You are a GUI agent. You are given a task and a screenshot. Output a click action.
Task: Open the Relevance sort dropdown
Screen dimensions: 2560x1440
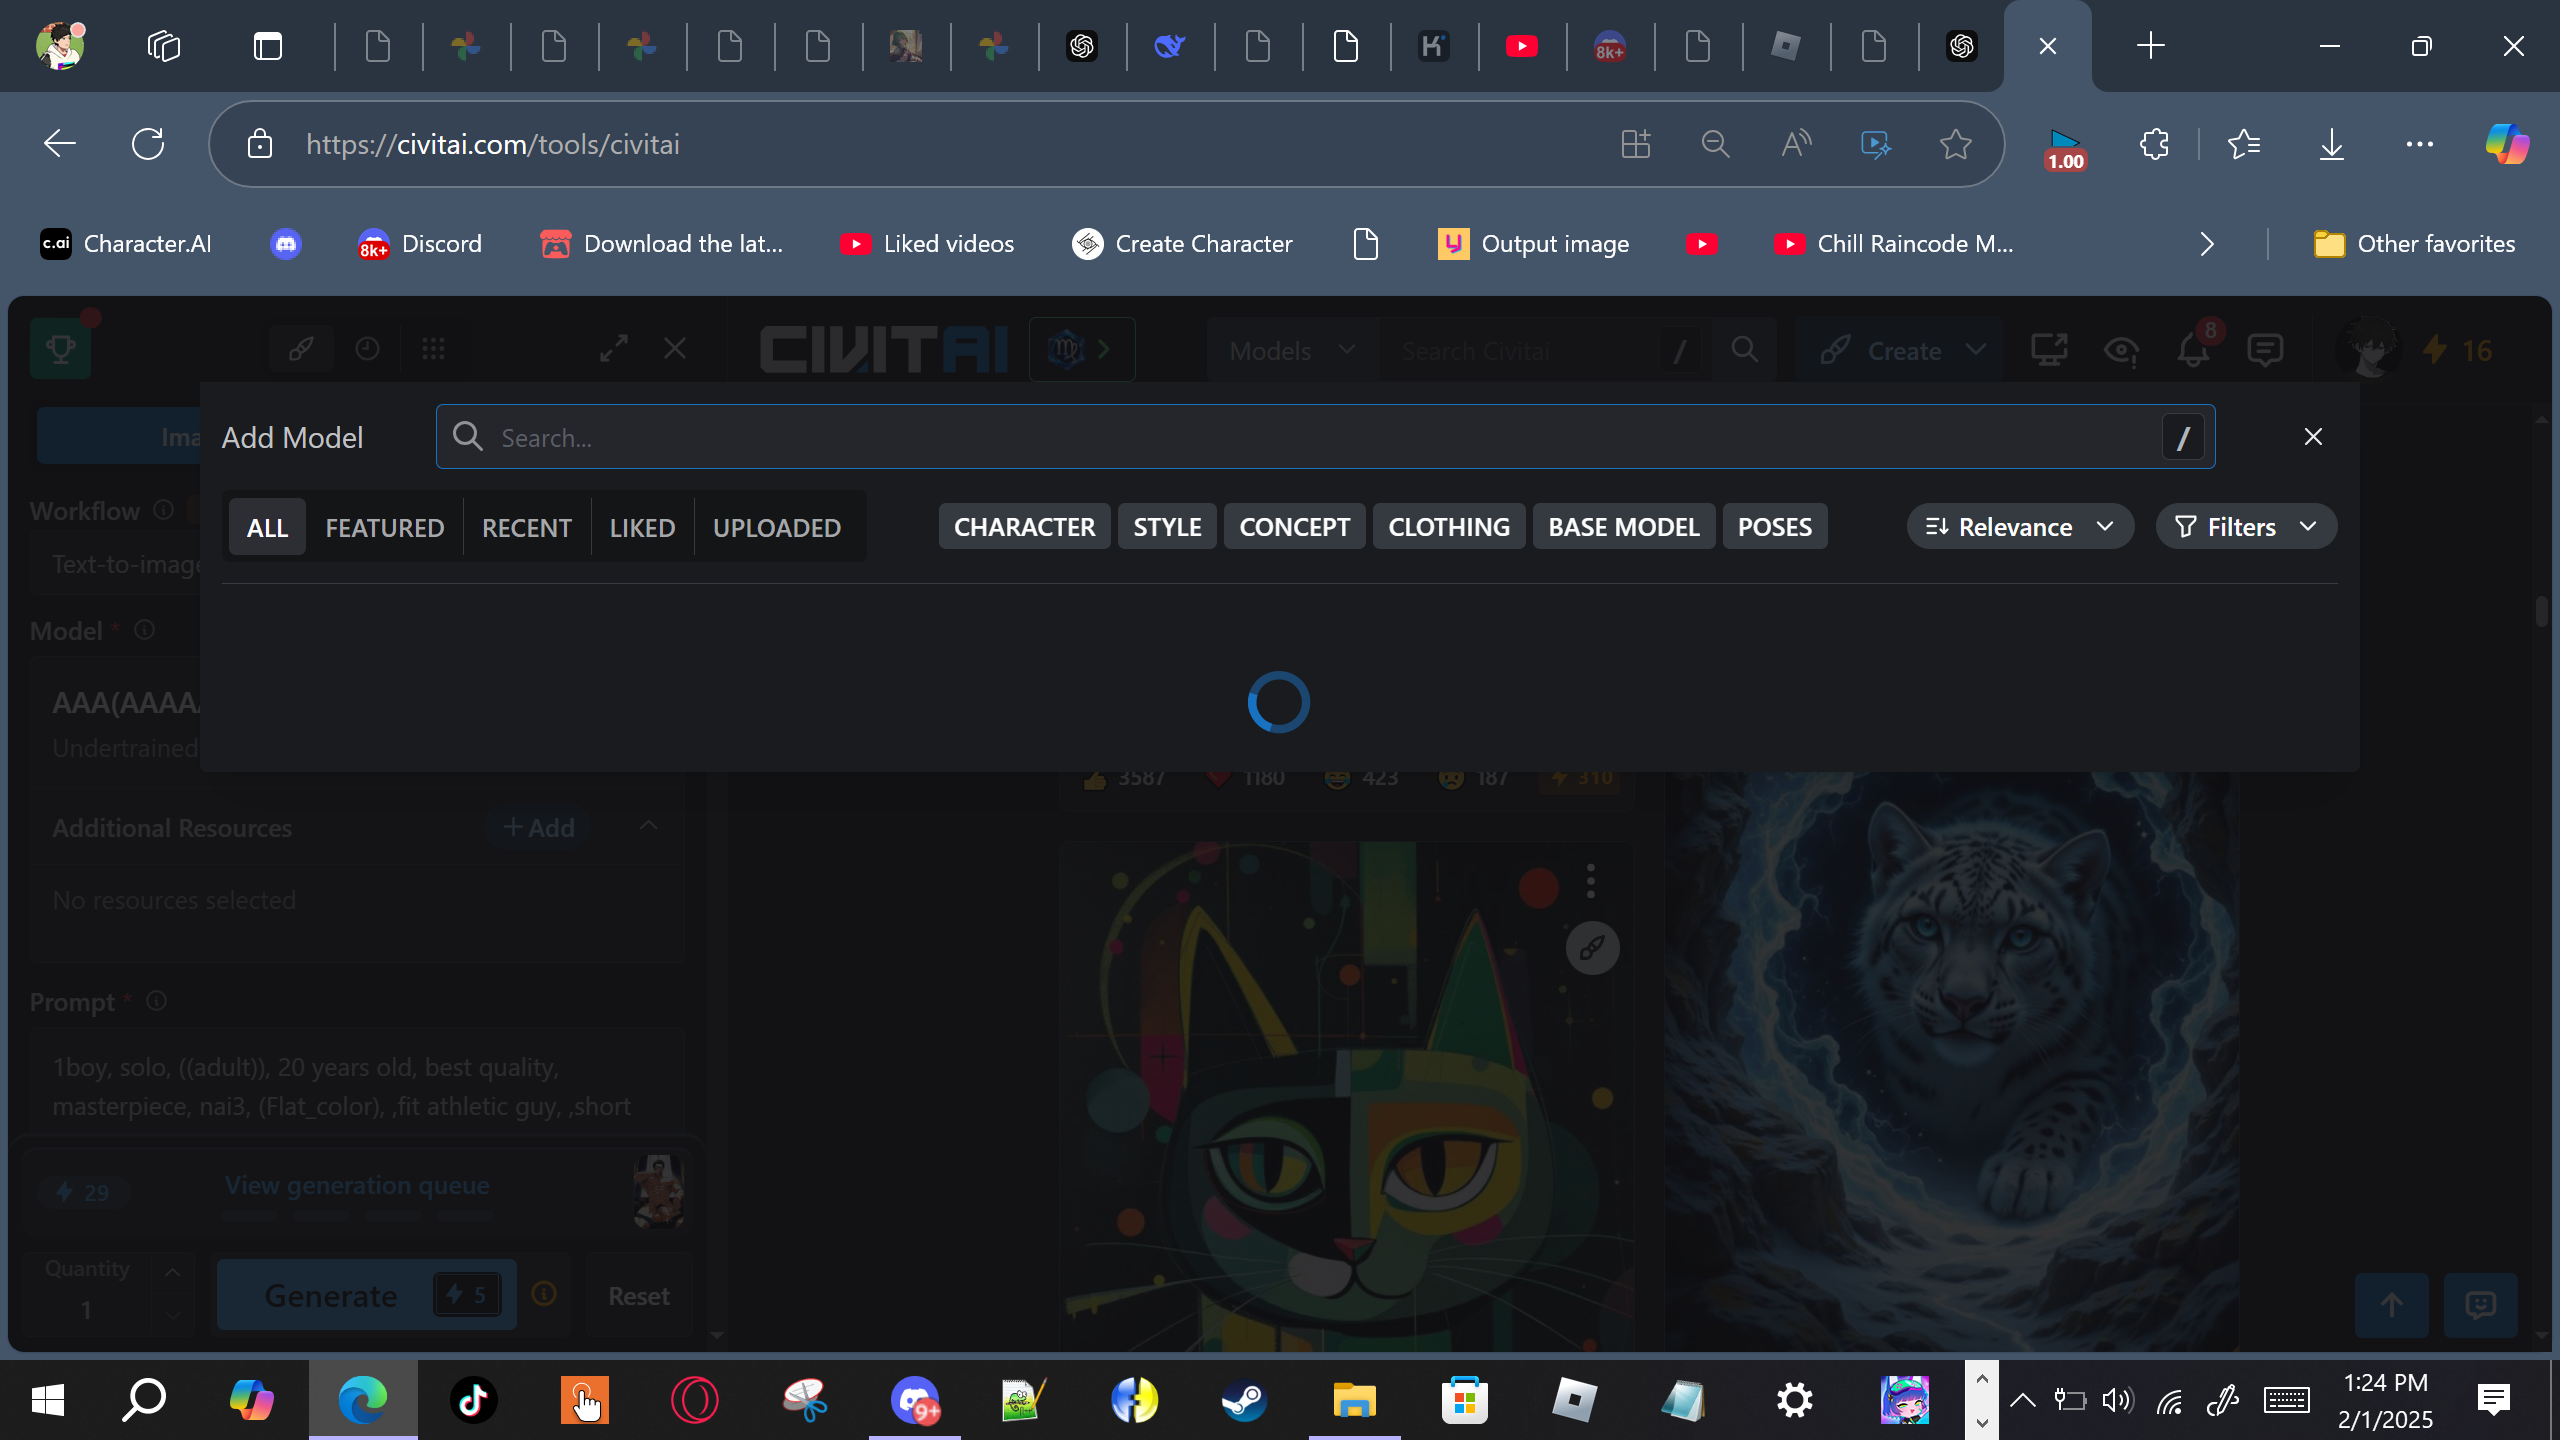pos(2019,527)
